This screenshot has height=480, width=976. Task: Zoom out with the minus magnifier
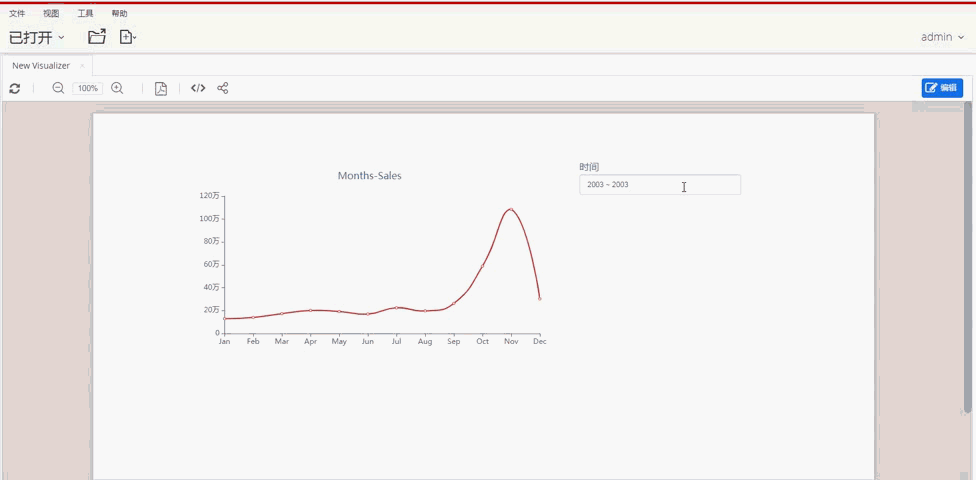click(x=58, y=88)
